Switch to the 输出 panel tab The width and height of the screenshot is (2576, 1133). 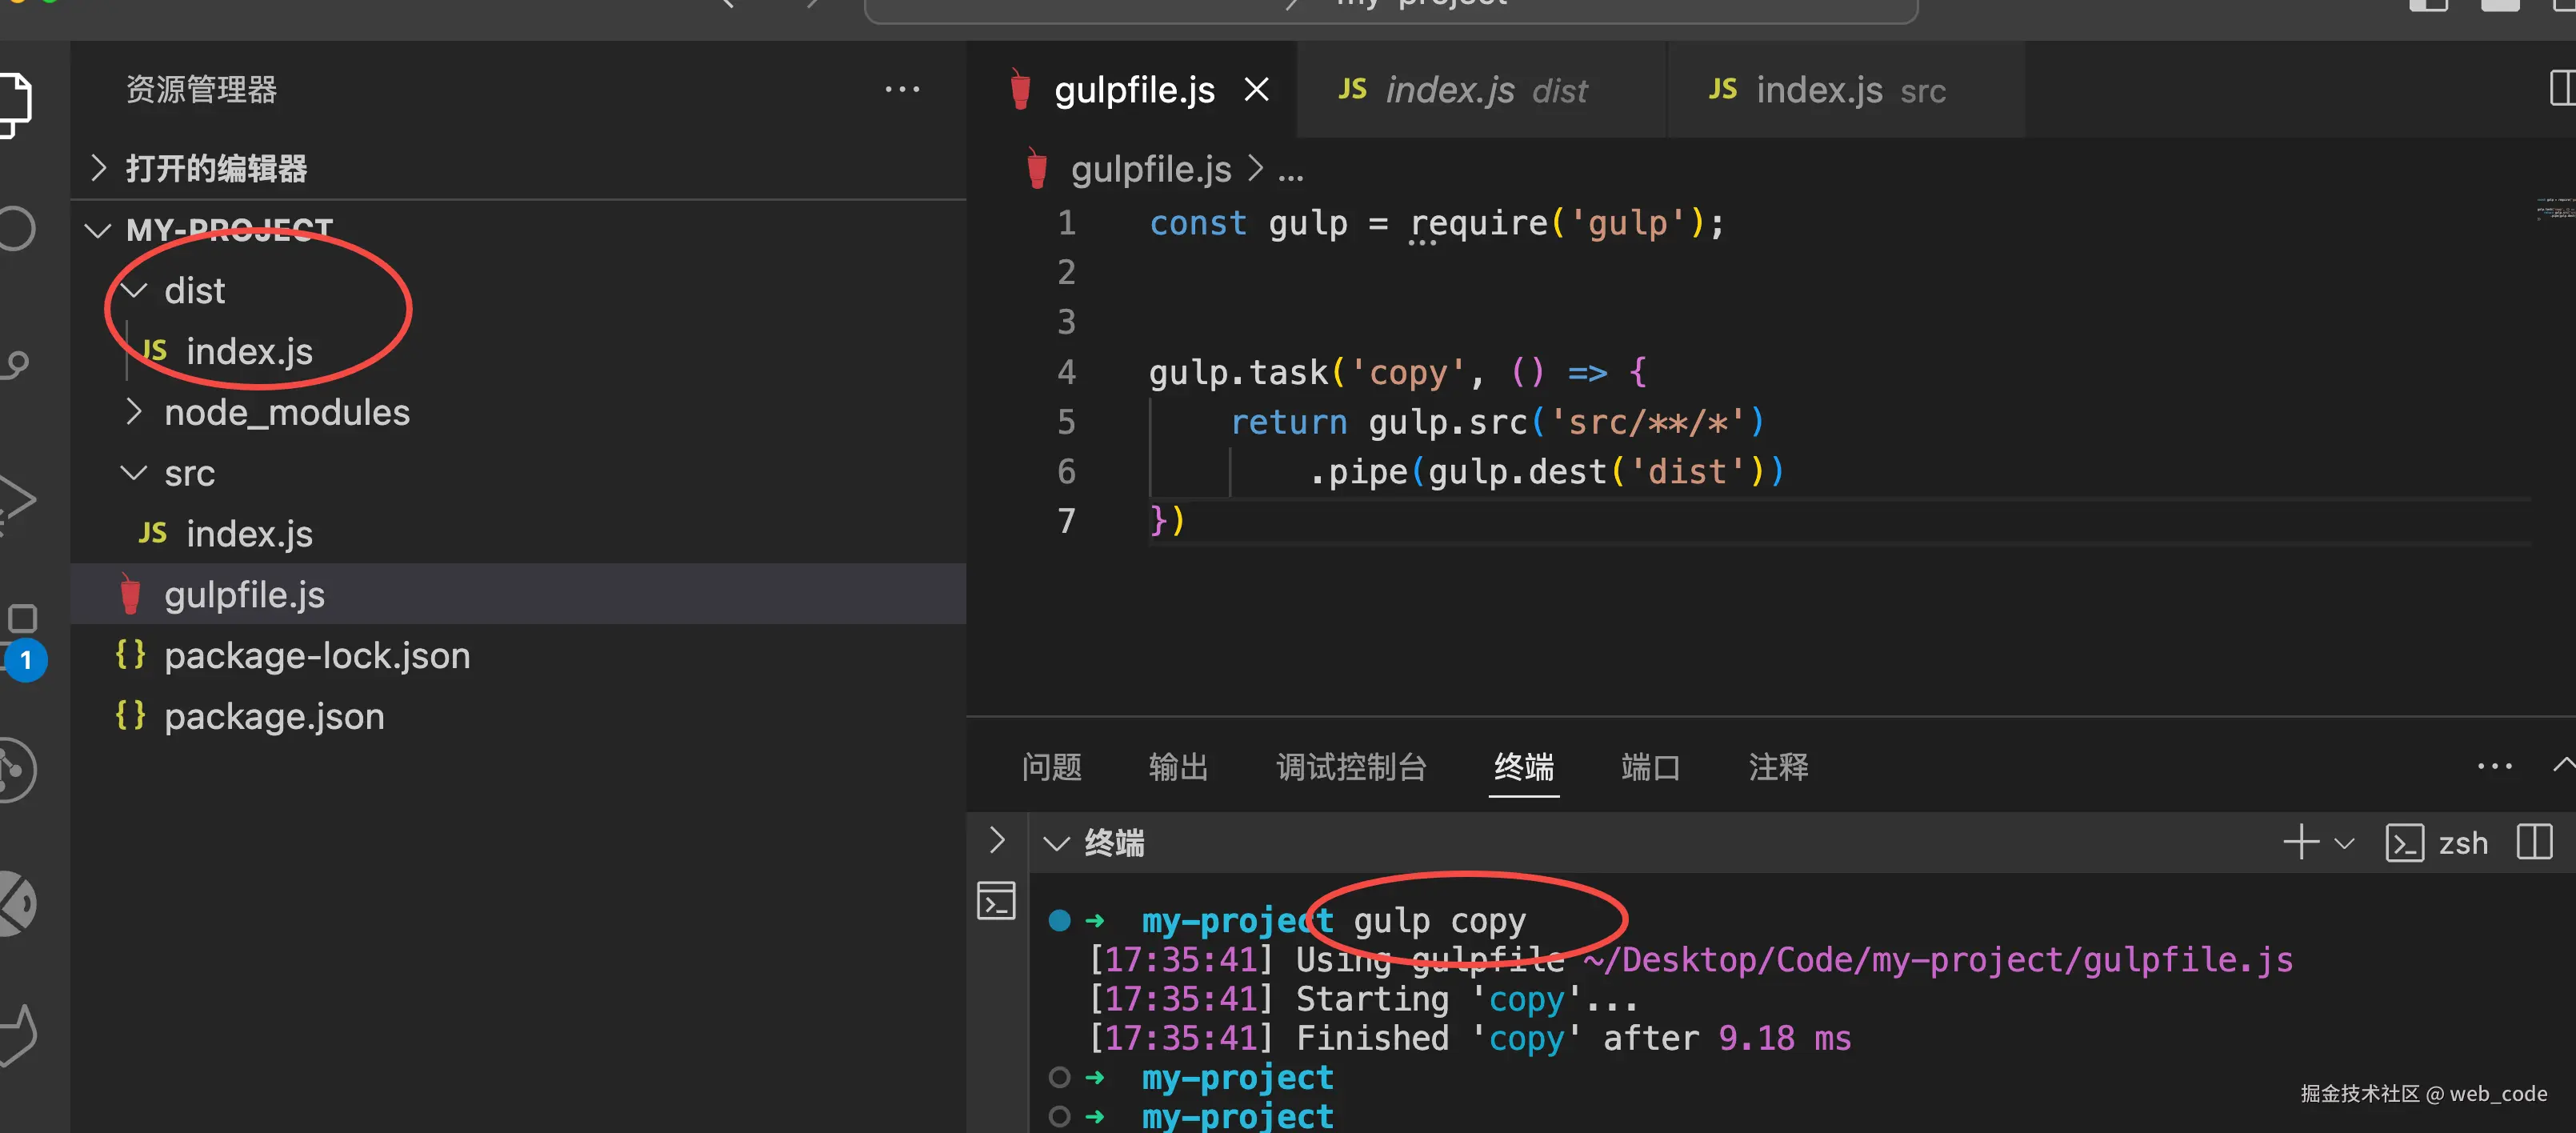click(x=1178, y=767)
